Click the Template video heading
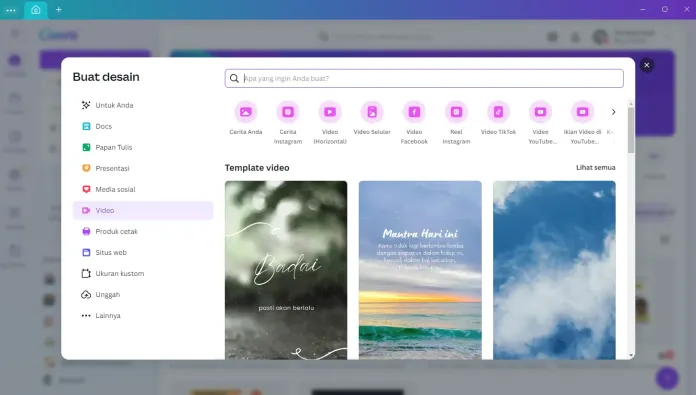This screenshot has width=696, height=395. (257, 168)
